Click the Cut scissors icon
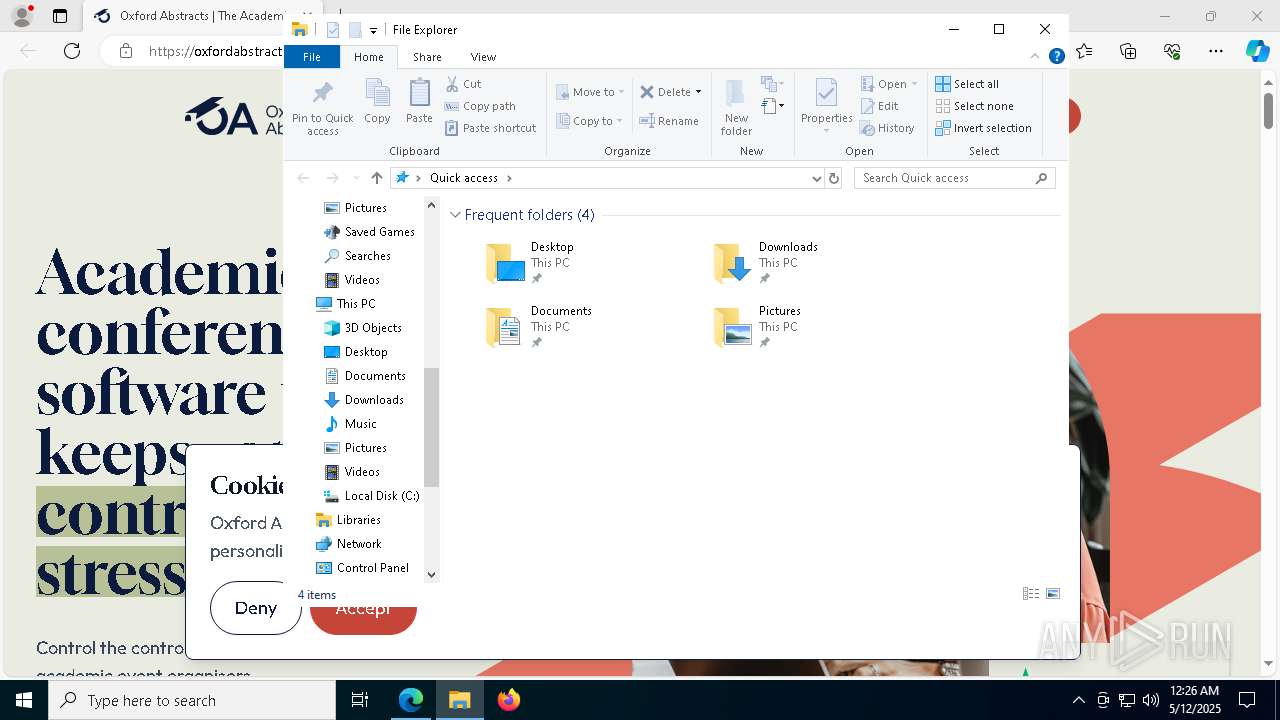Image resolution: width=1280 pixels, height=720 pixels. 452,84
